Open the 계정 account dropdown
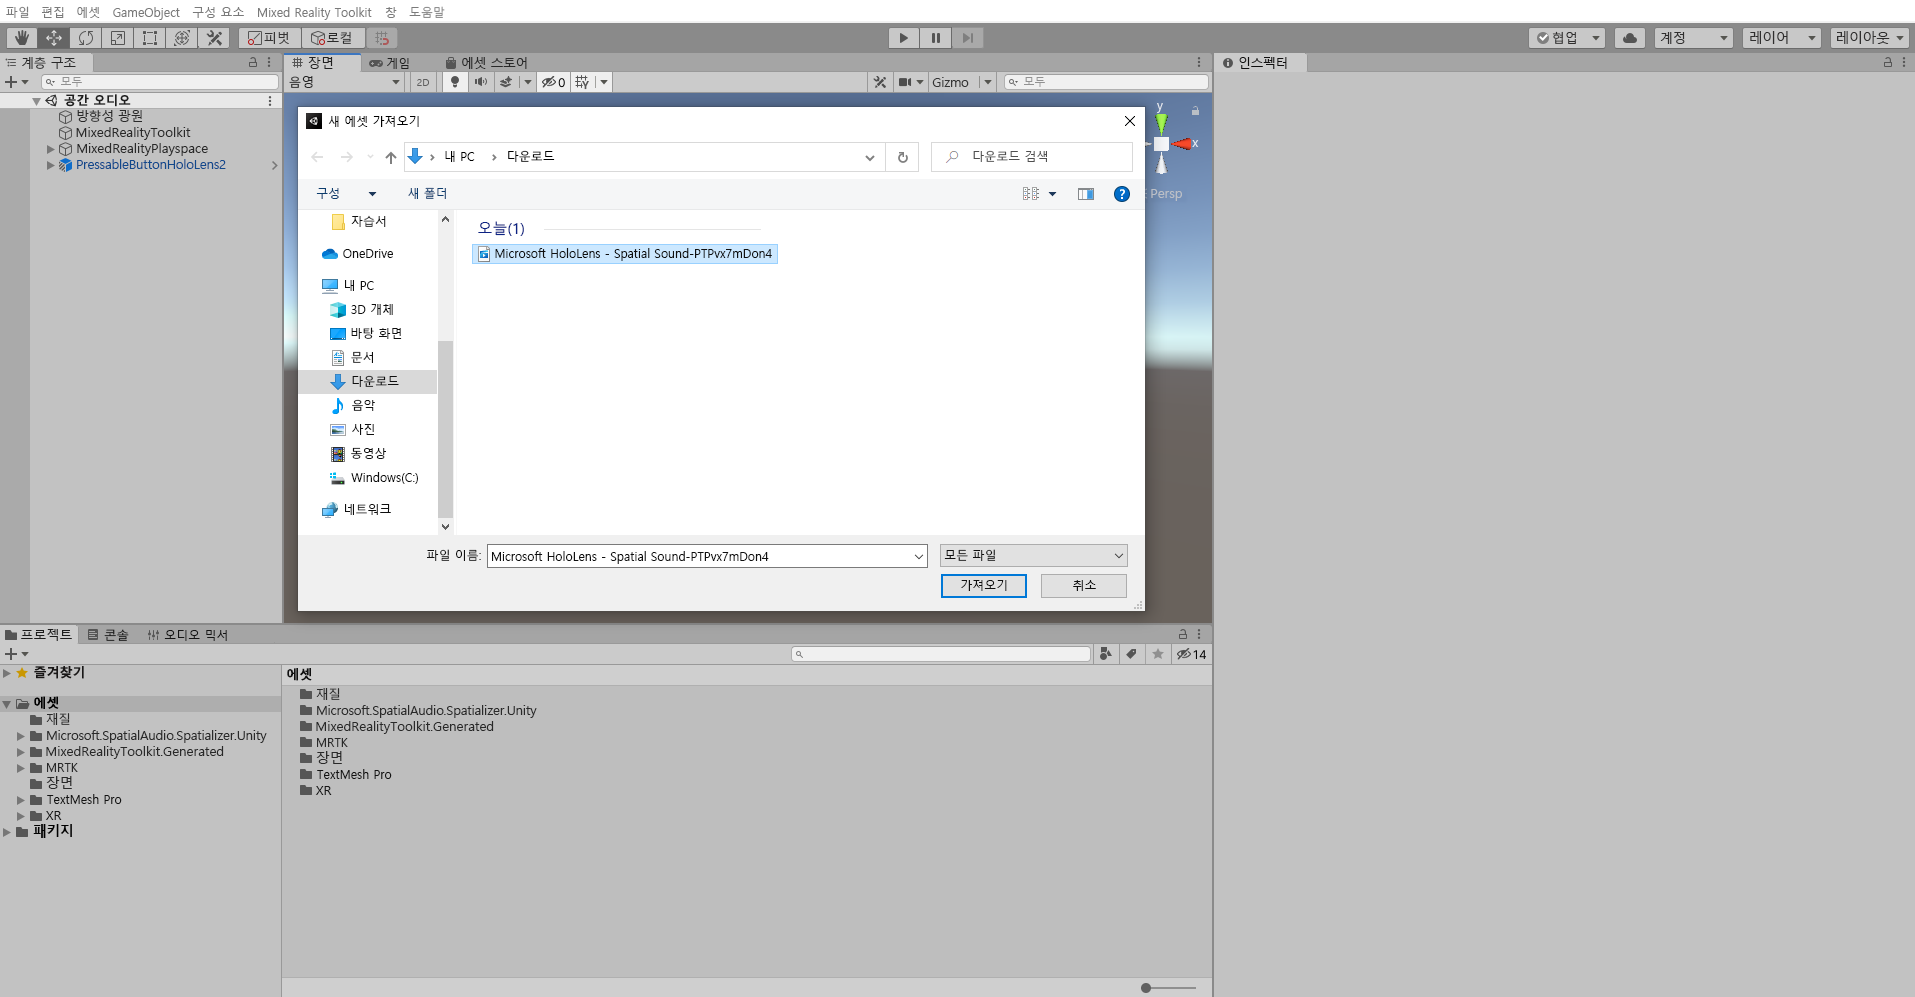Viewport: 1915px width, 997px height. point(1693,38)
